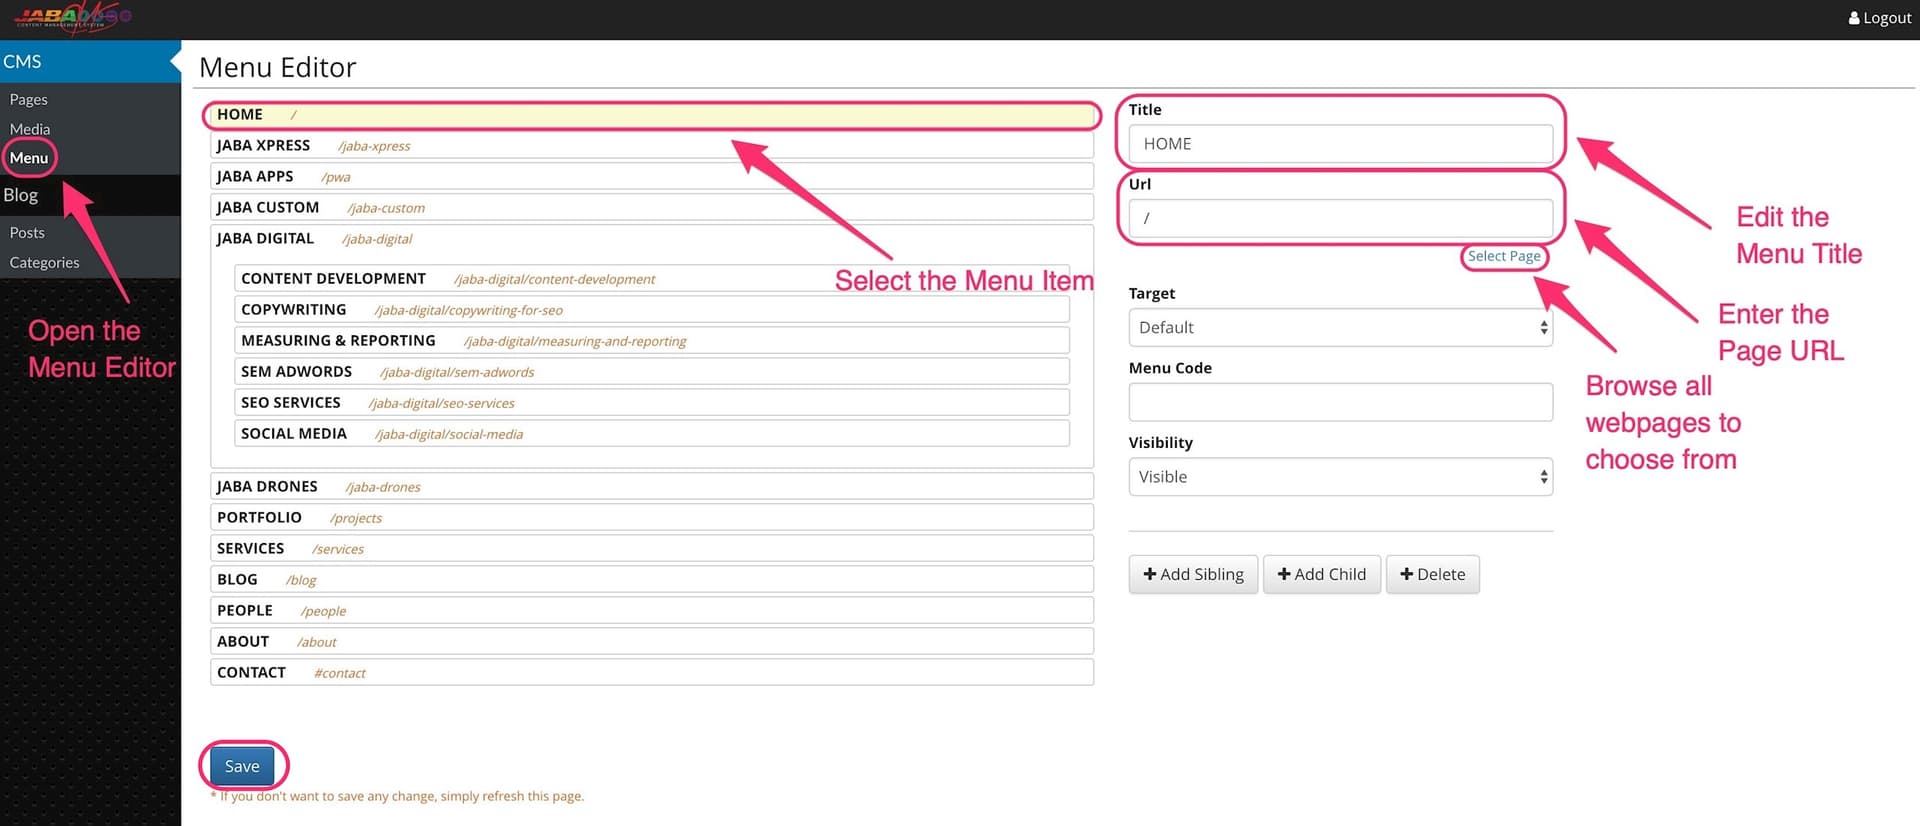Click the Add Sibling button
This screenshot has width=1920, height=826.
[x=1193, y=575]
